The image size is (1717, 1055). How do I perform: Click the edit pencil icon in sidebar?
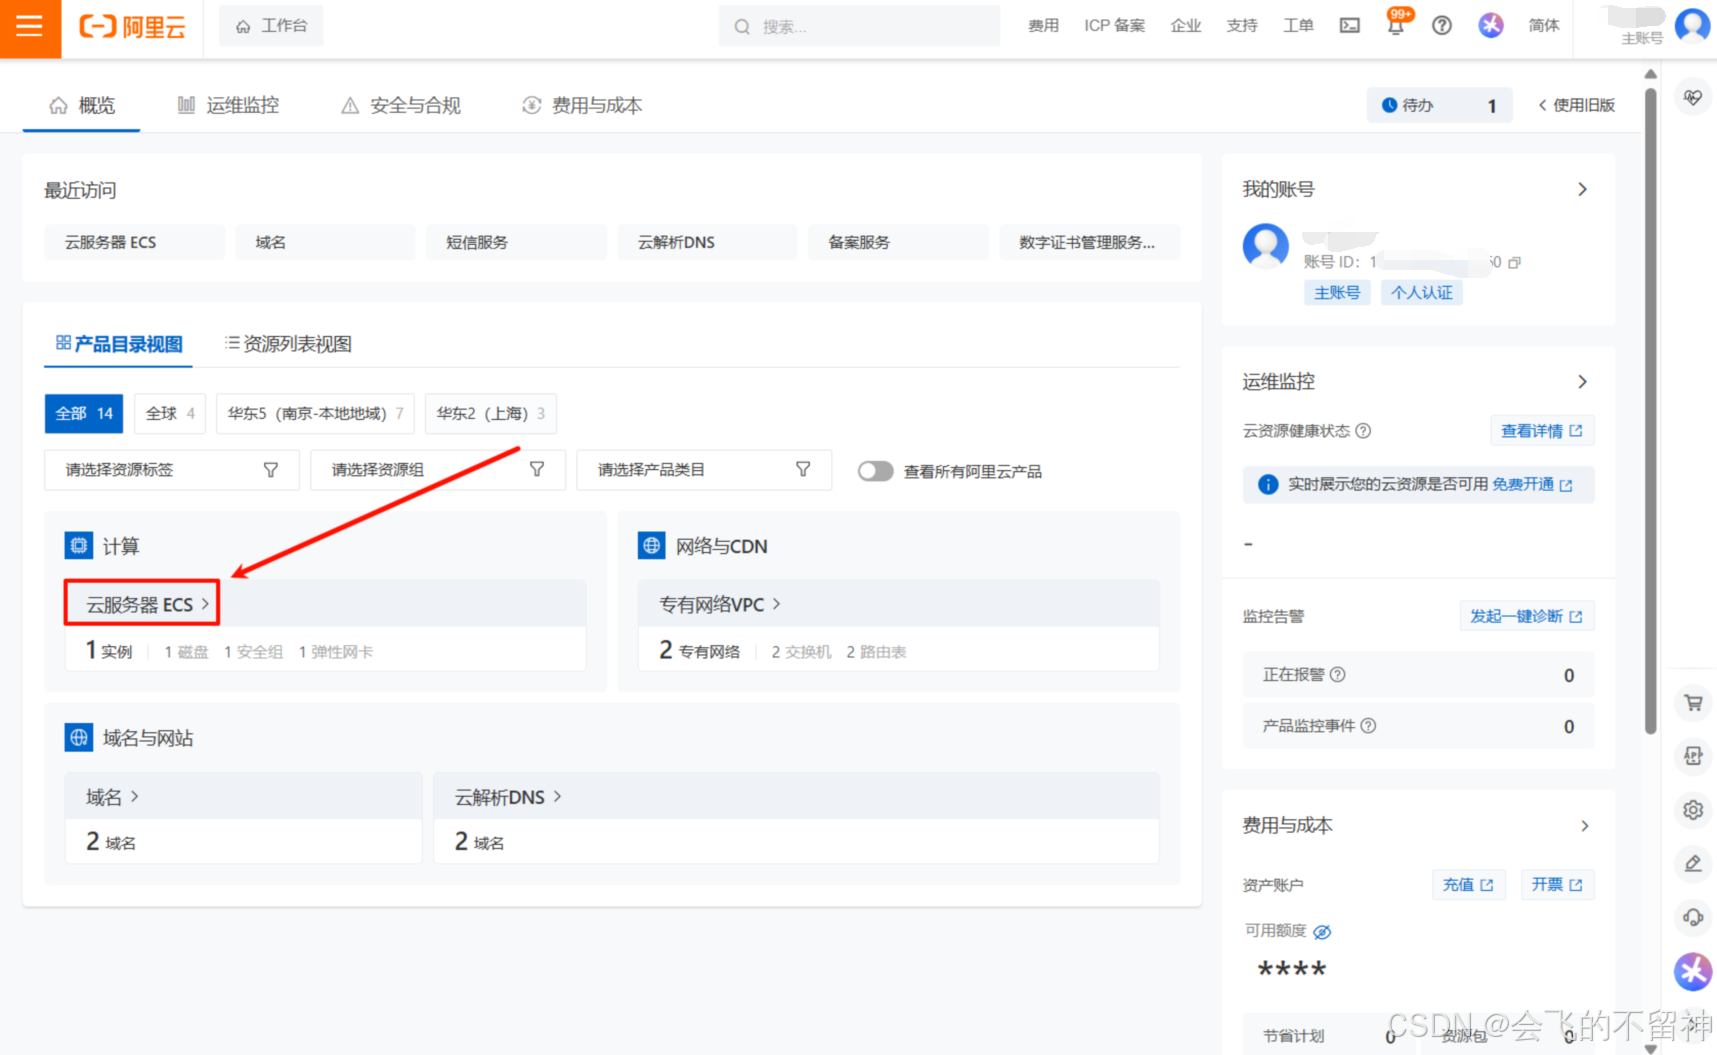coord(1693,863)
